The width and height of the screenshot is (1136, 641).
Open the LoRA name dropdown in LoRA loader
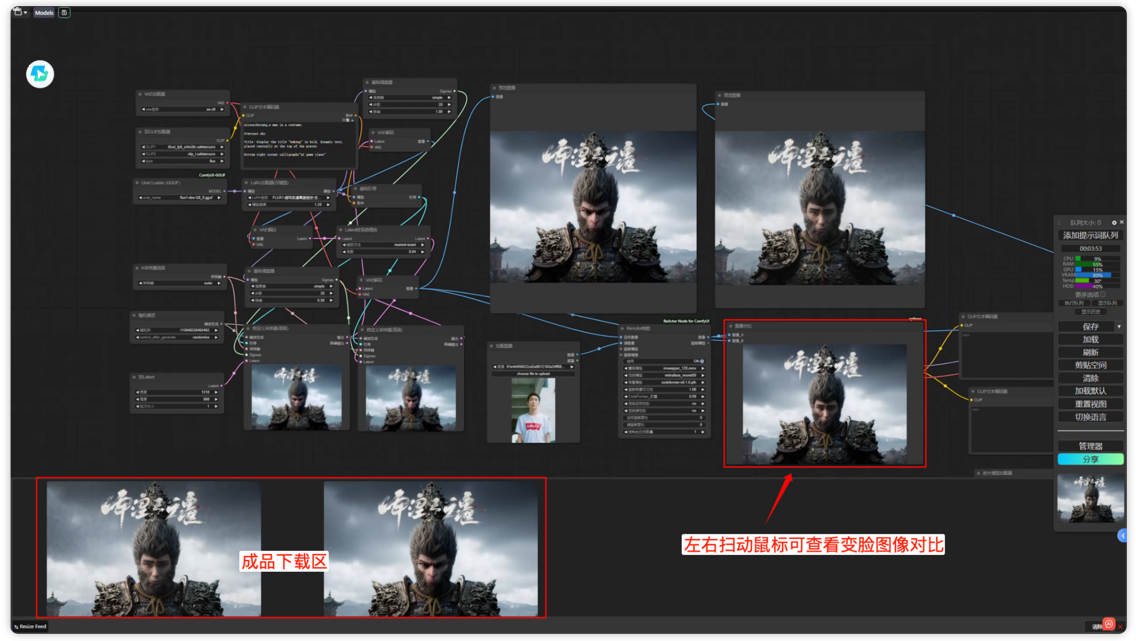pos(290,197)
